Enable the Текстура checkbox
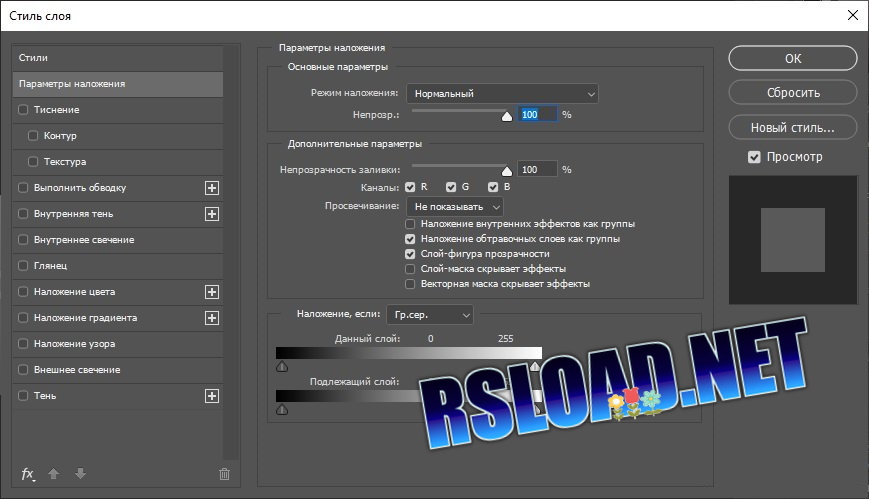 (x=33, y=162)
